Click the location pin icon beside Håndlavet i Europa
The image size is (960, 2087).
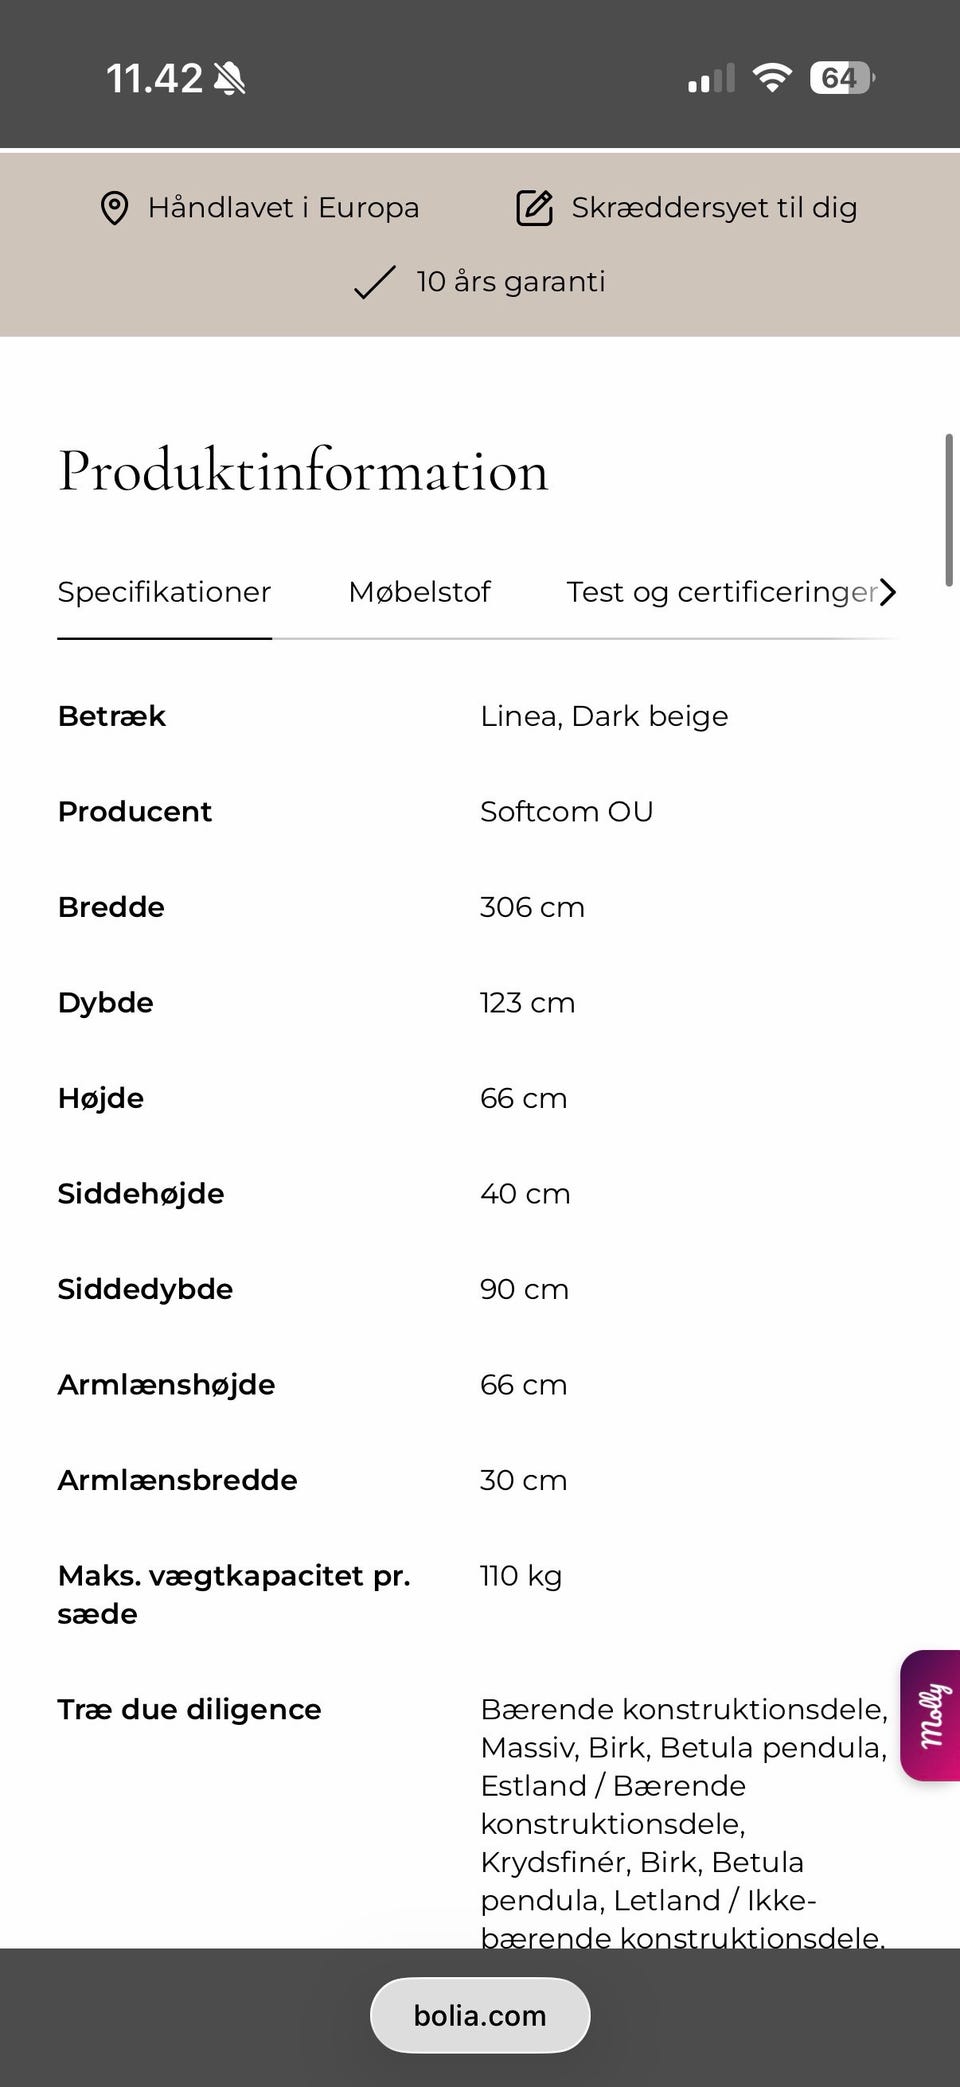(x=116, y=207)
